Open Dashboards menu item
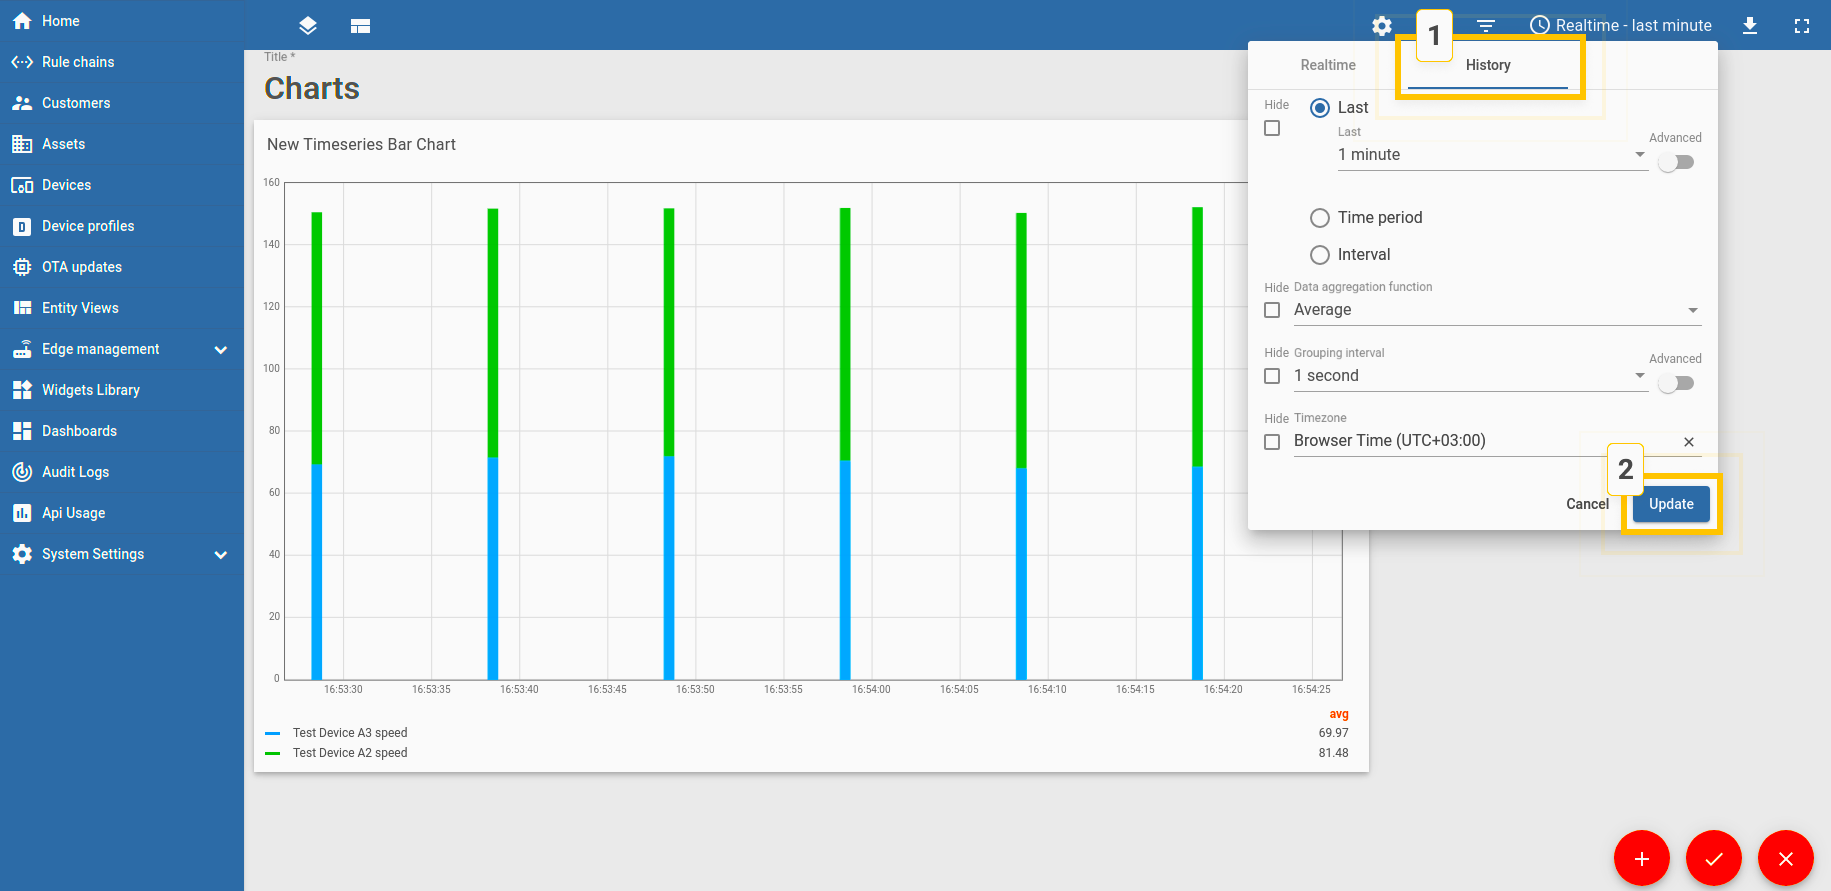This screenshot has width=1831, height=891. [122, 431]
